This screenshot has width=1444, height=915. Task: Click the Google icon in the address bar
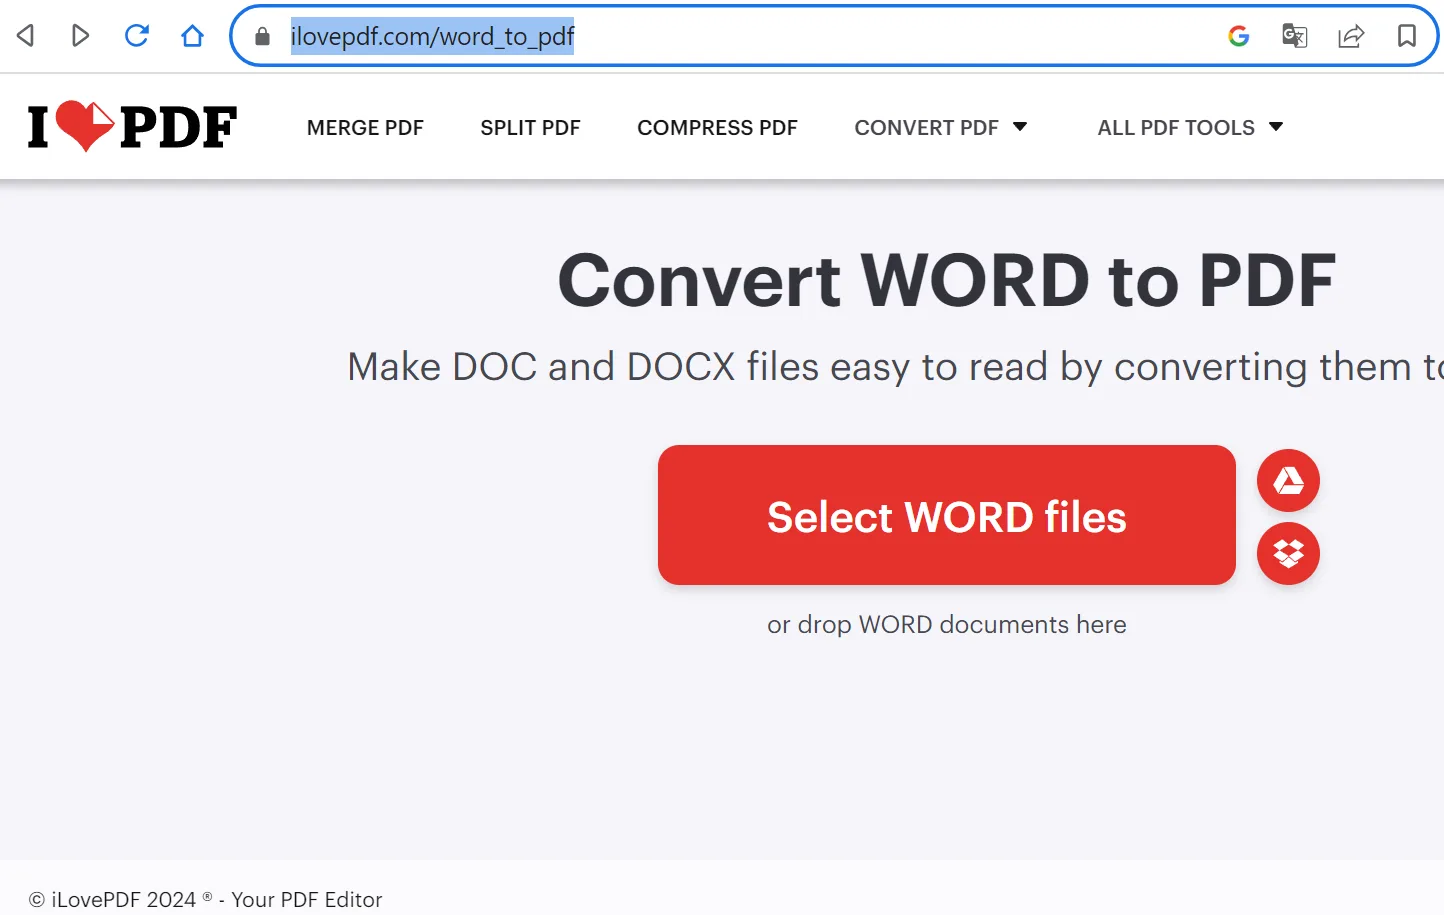point(1239,36)
